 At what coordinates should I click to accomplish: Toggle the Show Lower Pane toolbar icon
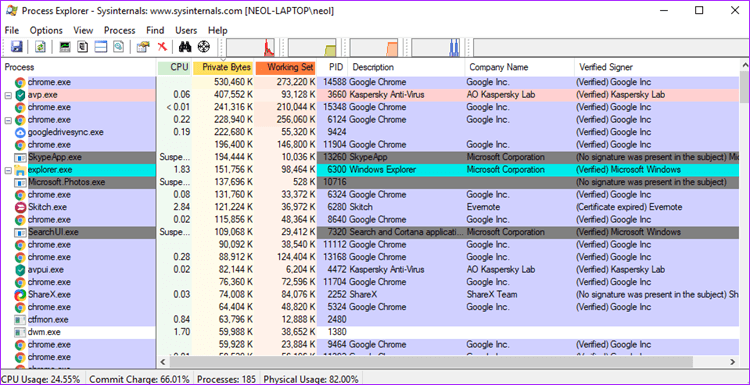[100, 46]
